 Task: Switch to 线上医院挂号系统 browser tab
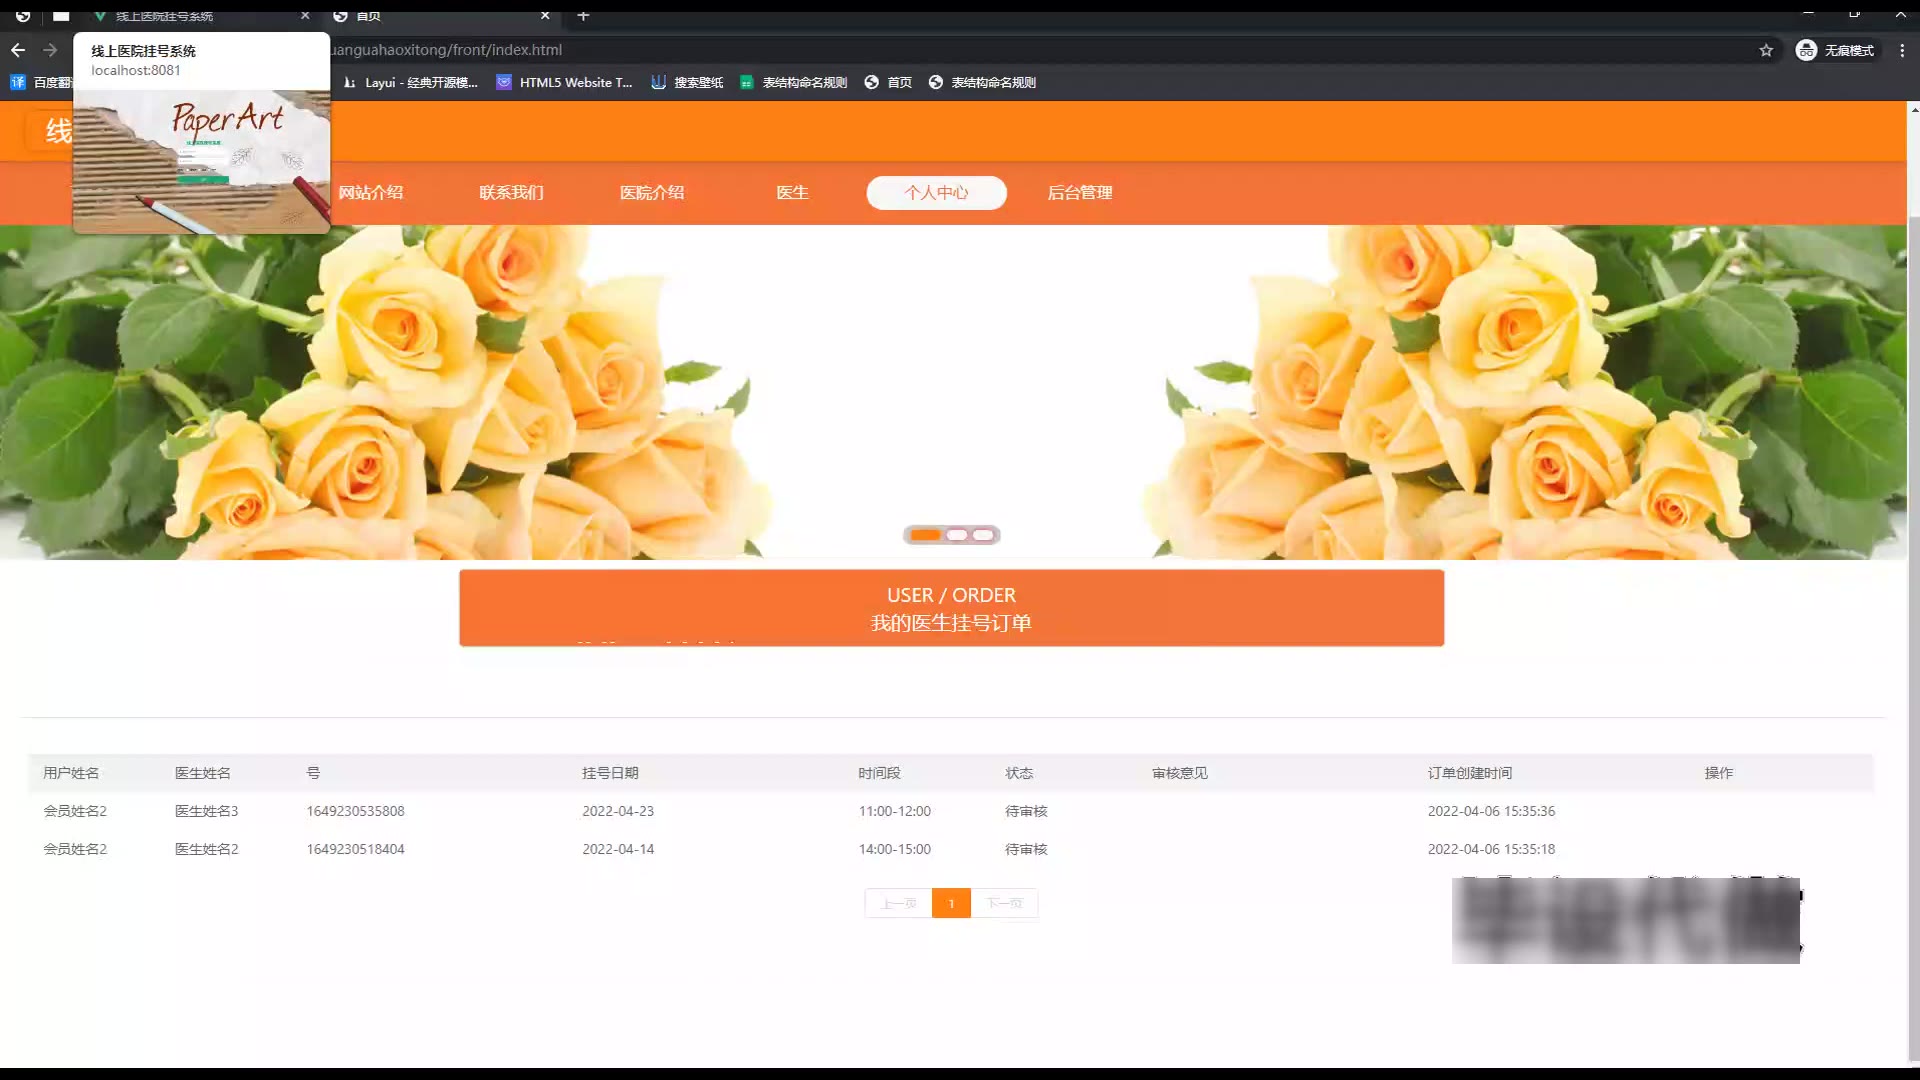click(x=165, y=16)
